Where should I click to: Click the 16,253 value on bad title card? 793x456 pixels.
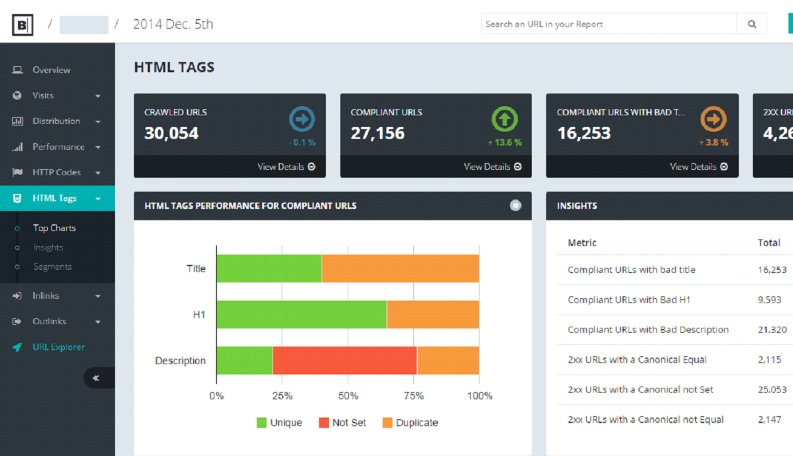[x=584, y=133]
